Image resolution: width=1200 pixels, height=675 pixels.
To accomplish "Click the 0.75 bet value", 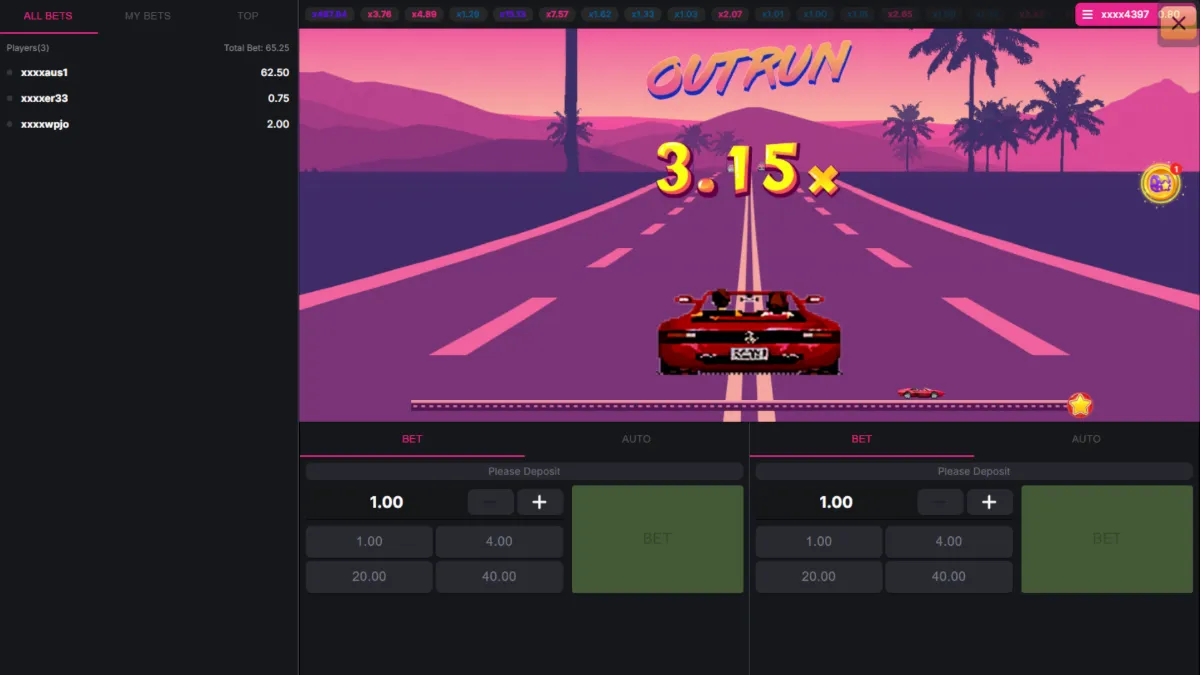I will 278,98.
